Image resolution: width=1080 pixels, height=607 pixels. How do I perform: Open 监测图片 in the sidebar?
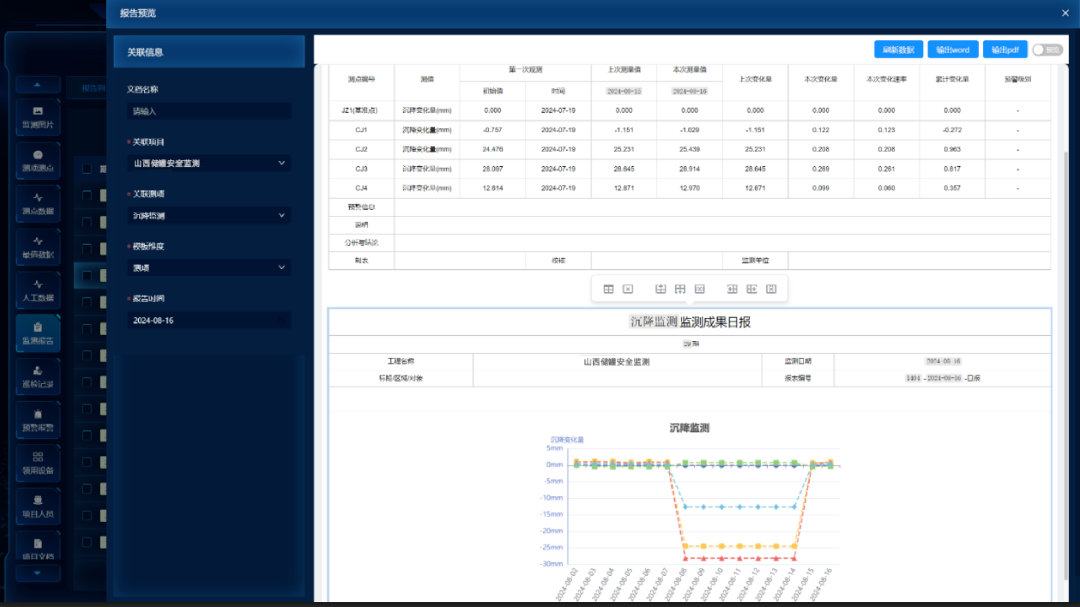coord(38,117)
